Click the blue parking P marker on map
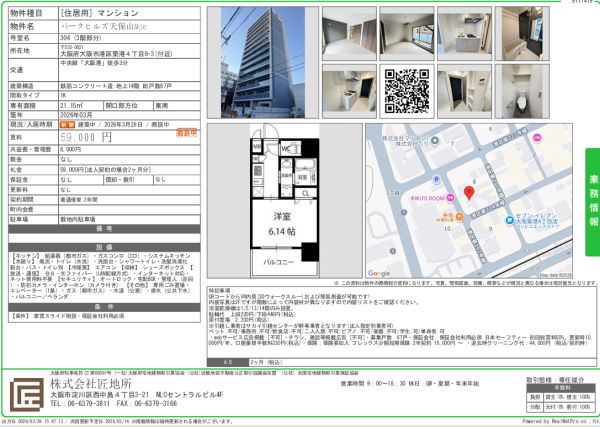The image size is (600, 427). pos(436,179)
